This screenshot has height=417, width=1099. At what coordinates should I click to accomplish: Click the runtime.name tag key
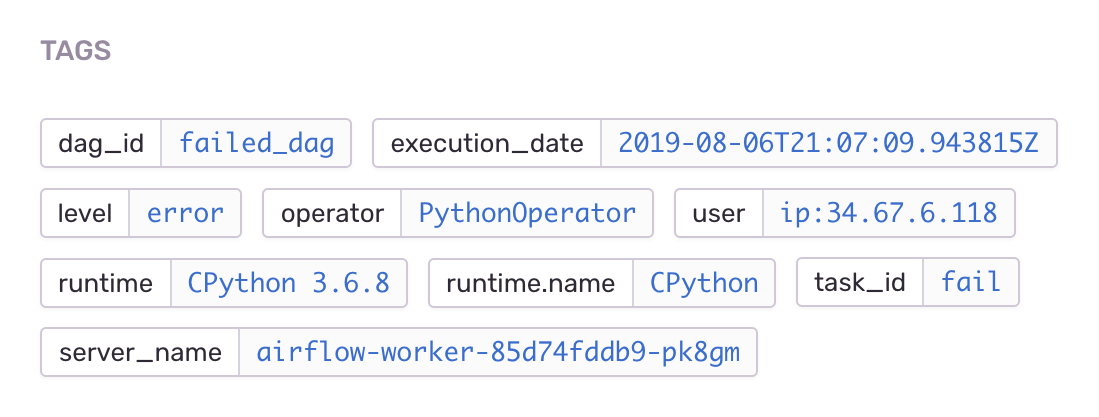[x=530, y=283]
